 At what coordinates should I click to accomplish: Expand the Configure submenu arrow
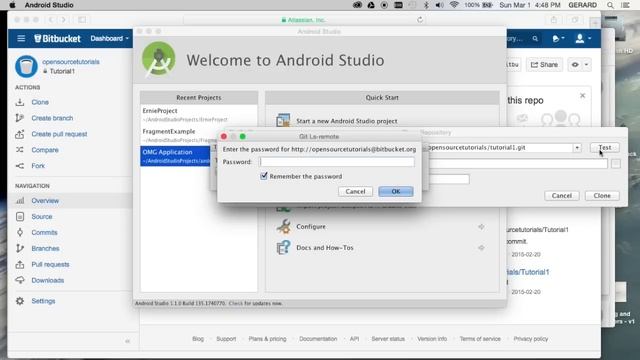click(x=481, y=227)
